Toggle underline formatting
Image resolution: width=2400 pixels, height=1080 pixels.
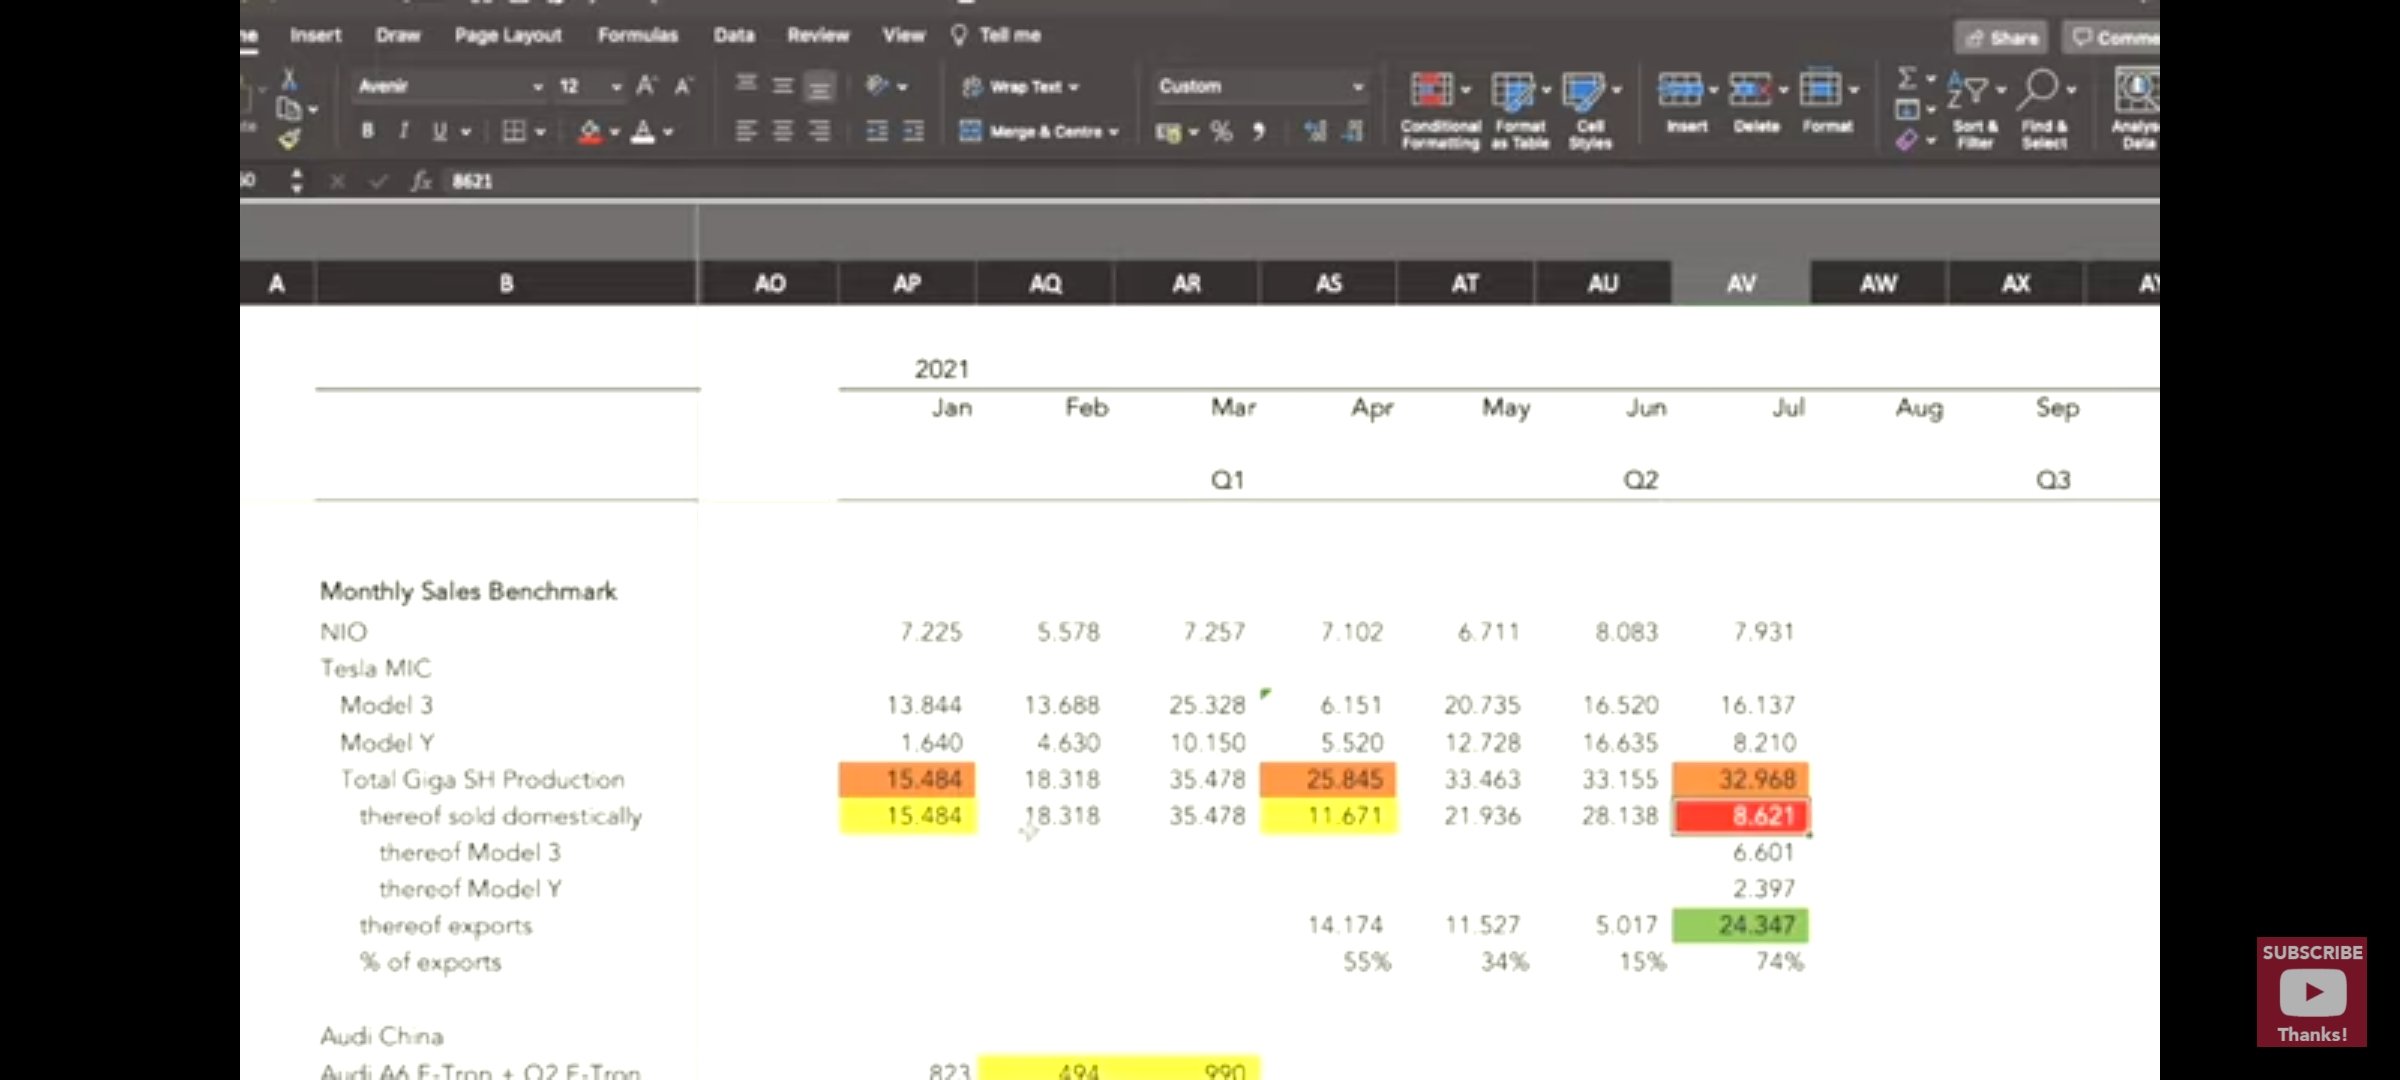(439, 131)
